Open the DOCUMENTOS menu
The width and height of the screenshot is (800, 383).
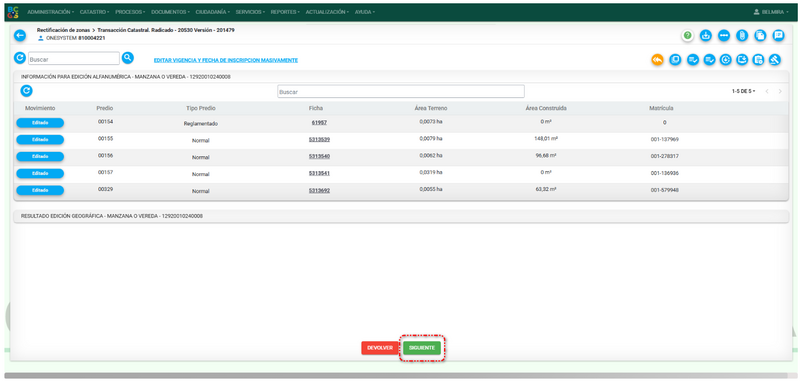170,12
